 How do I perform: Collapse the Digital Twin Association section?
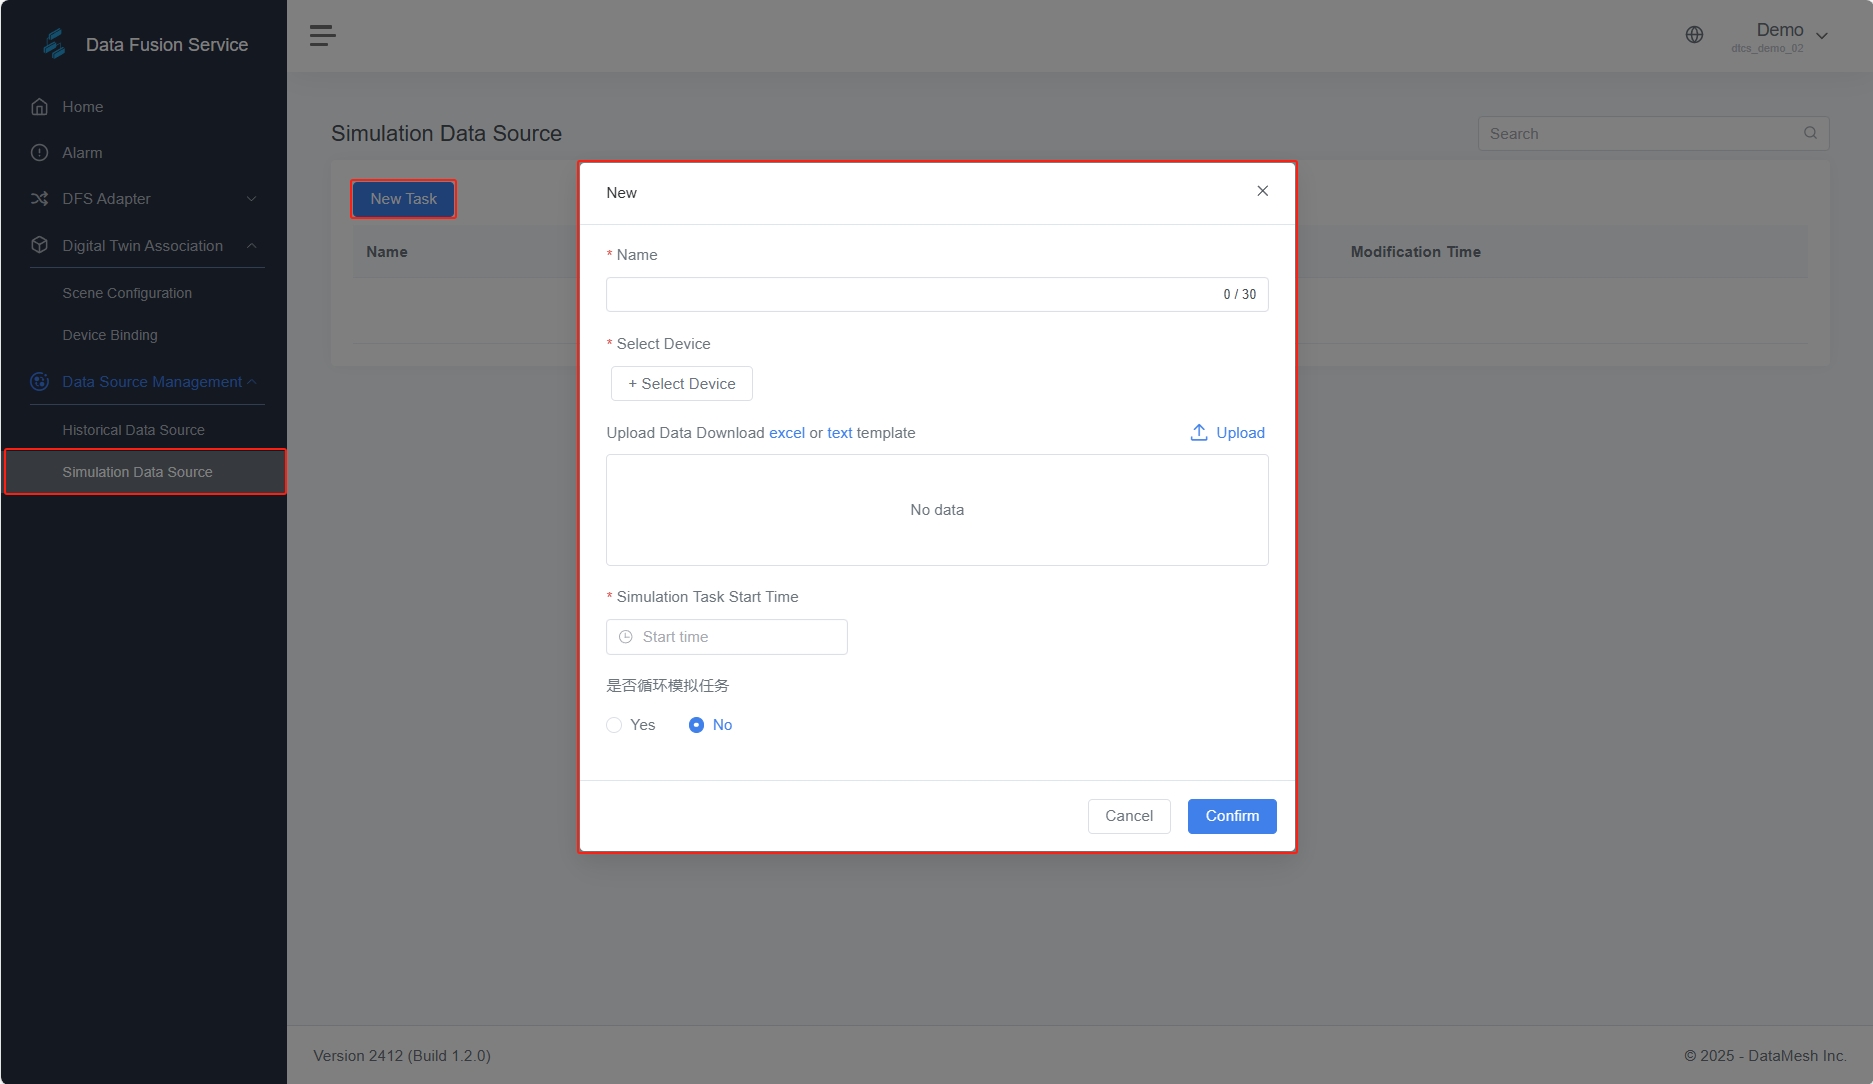click(x=251, y=246)
